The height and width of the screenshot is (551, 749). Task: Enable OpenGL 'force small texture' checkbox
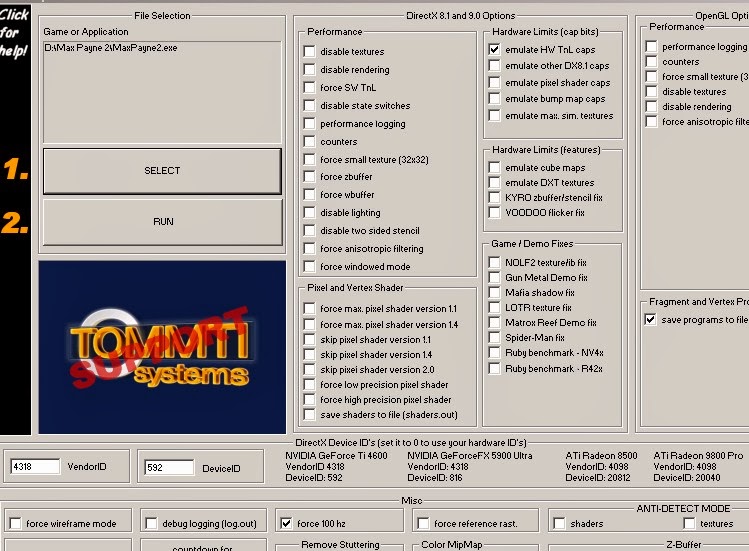(651, 76)
